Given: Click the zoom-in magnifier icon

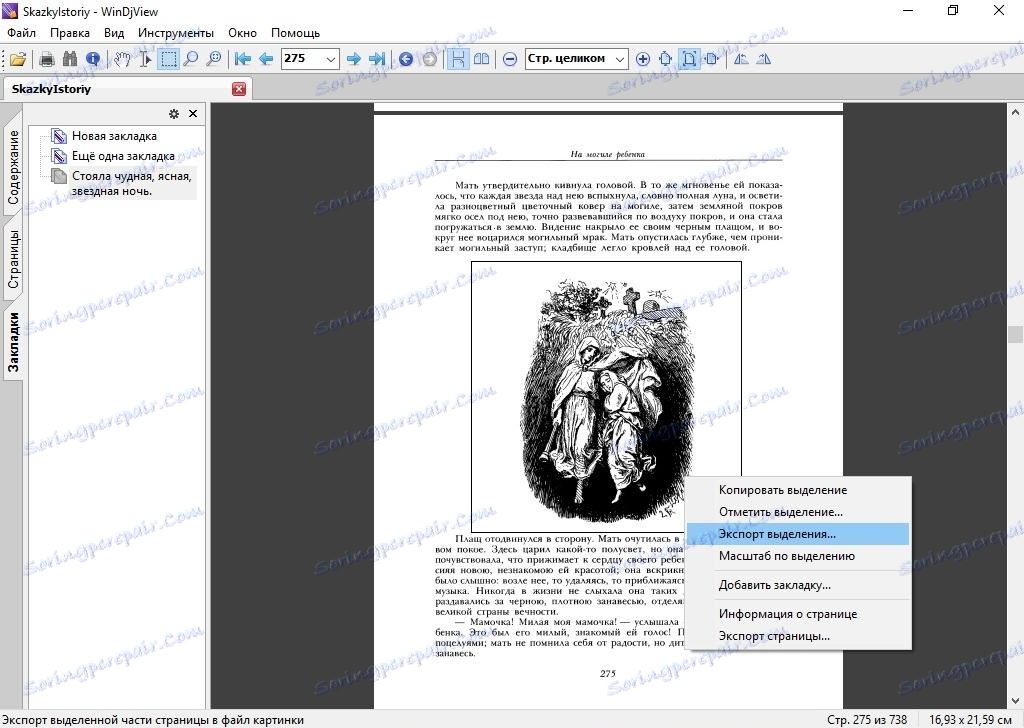Looking at the screenshot, I should pos(190,59).
